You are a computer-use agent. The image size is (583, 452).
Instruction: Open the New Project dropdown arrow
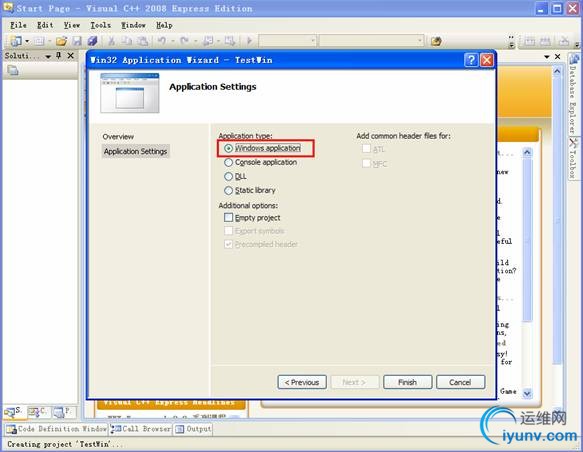coord(27,41)
